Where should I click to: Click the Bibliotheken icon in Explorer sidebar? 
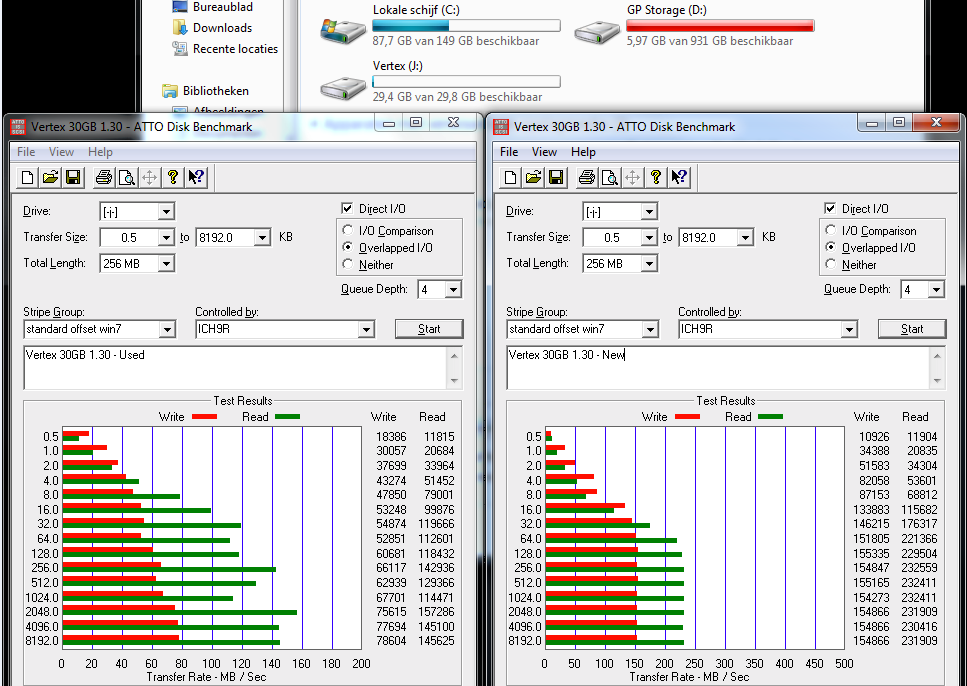point(170,91)
